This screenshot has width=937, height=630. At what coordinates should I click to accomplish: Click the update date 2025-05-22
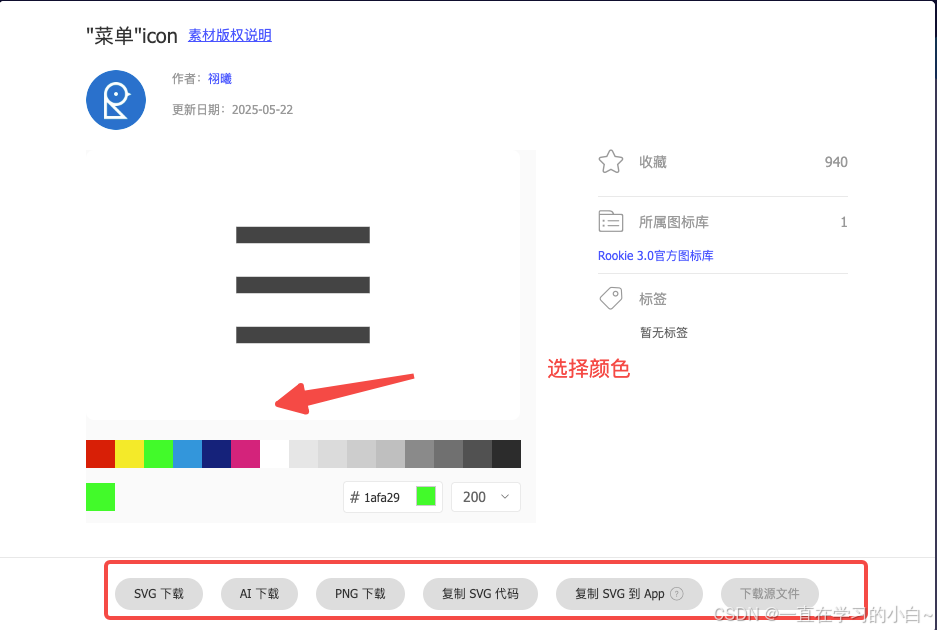pyautogui.click(x=262, y=109)
